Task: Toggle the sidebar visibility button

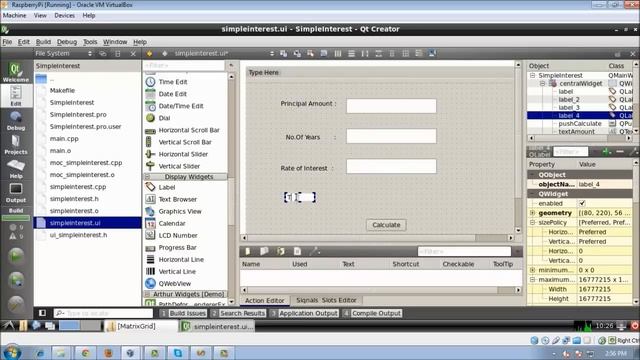Action: [x=42, y=313]
